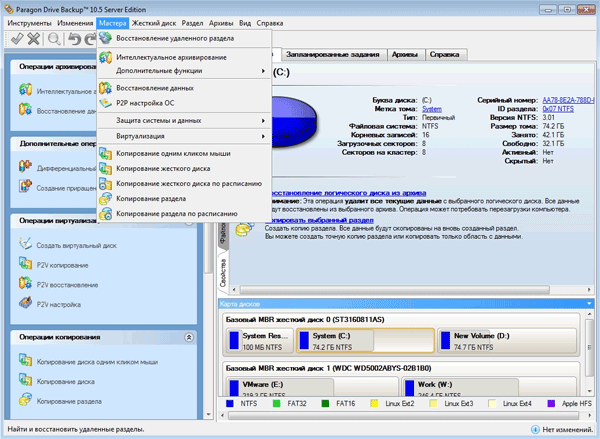
Task: Open the Карта дисков dropdown arrow
Action: pyautogui.click(x=589, y=304)
